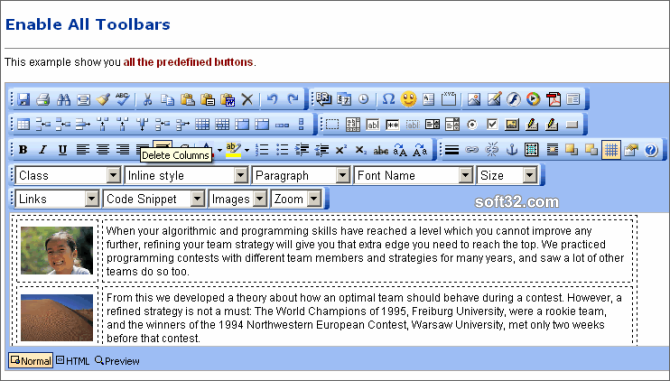Insert time with the clock icon
Viewport: 670px width, 381px height.
tap(364, 99)
